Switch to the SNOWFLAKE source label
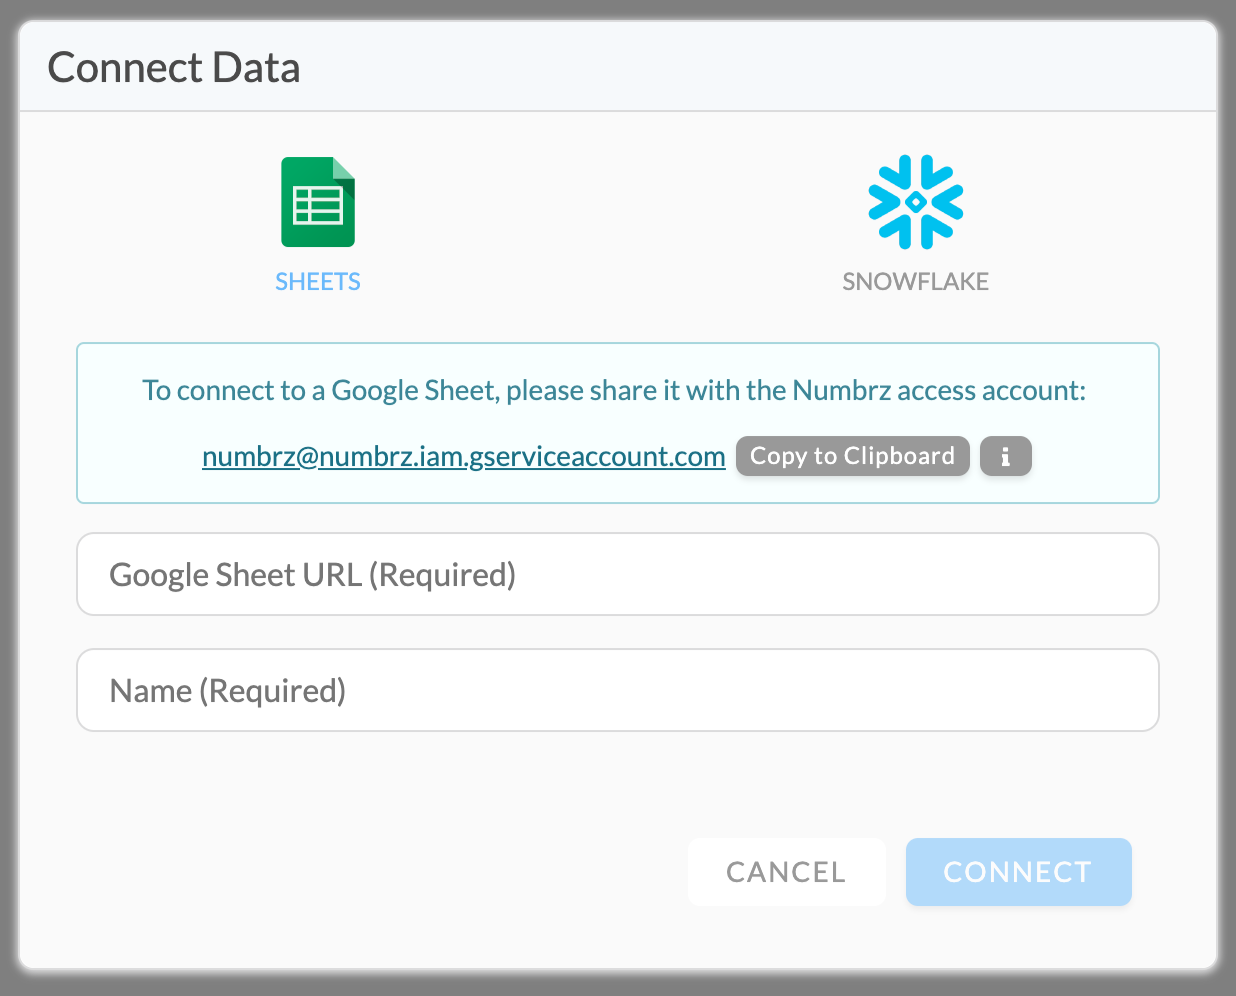The width and height of the screenshot is (1236, 996). pos(915,282)
